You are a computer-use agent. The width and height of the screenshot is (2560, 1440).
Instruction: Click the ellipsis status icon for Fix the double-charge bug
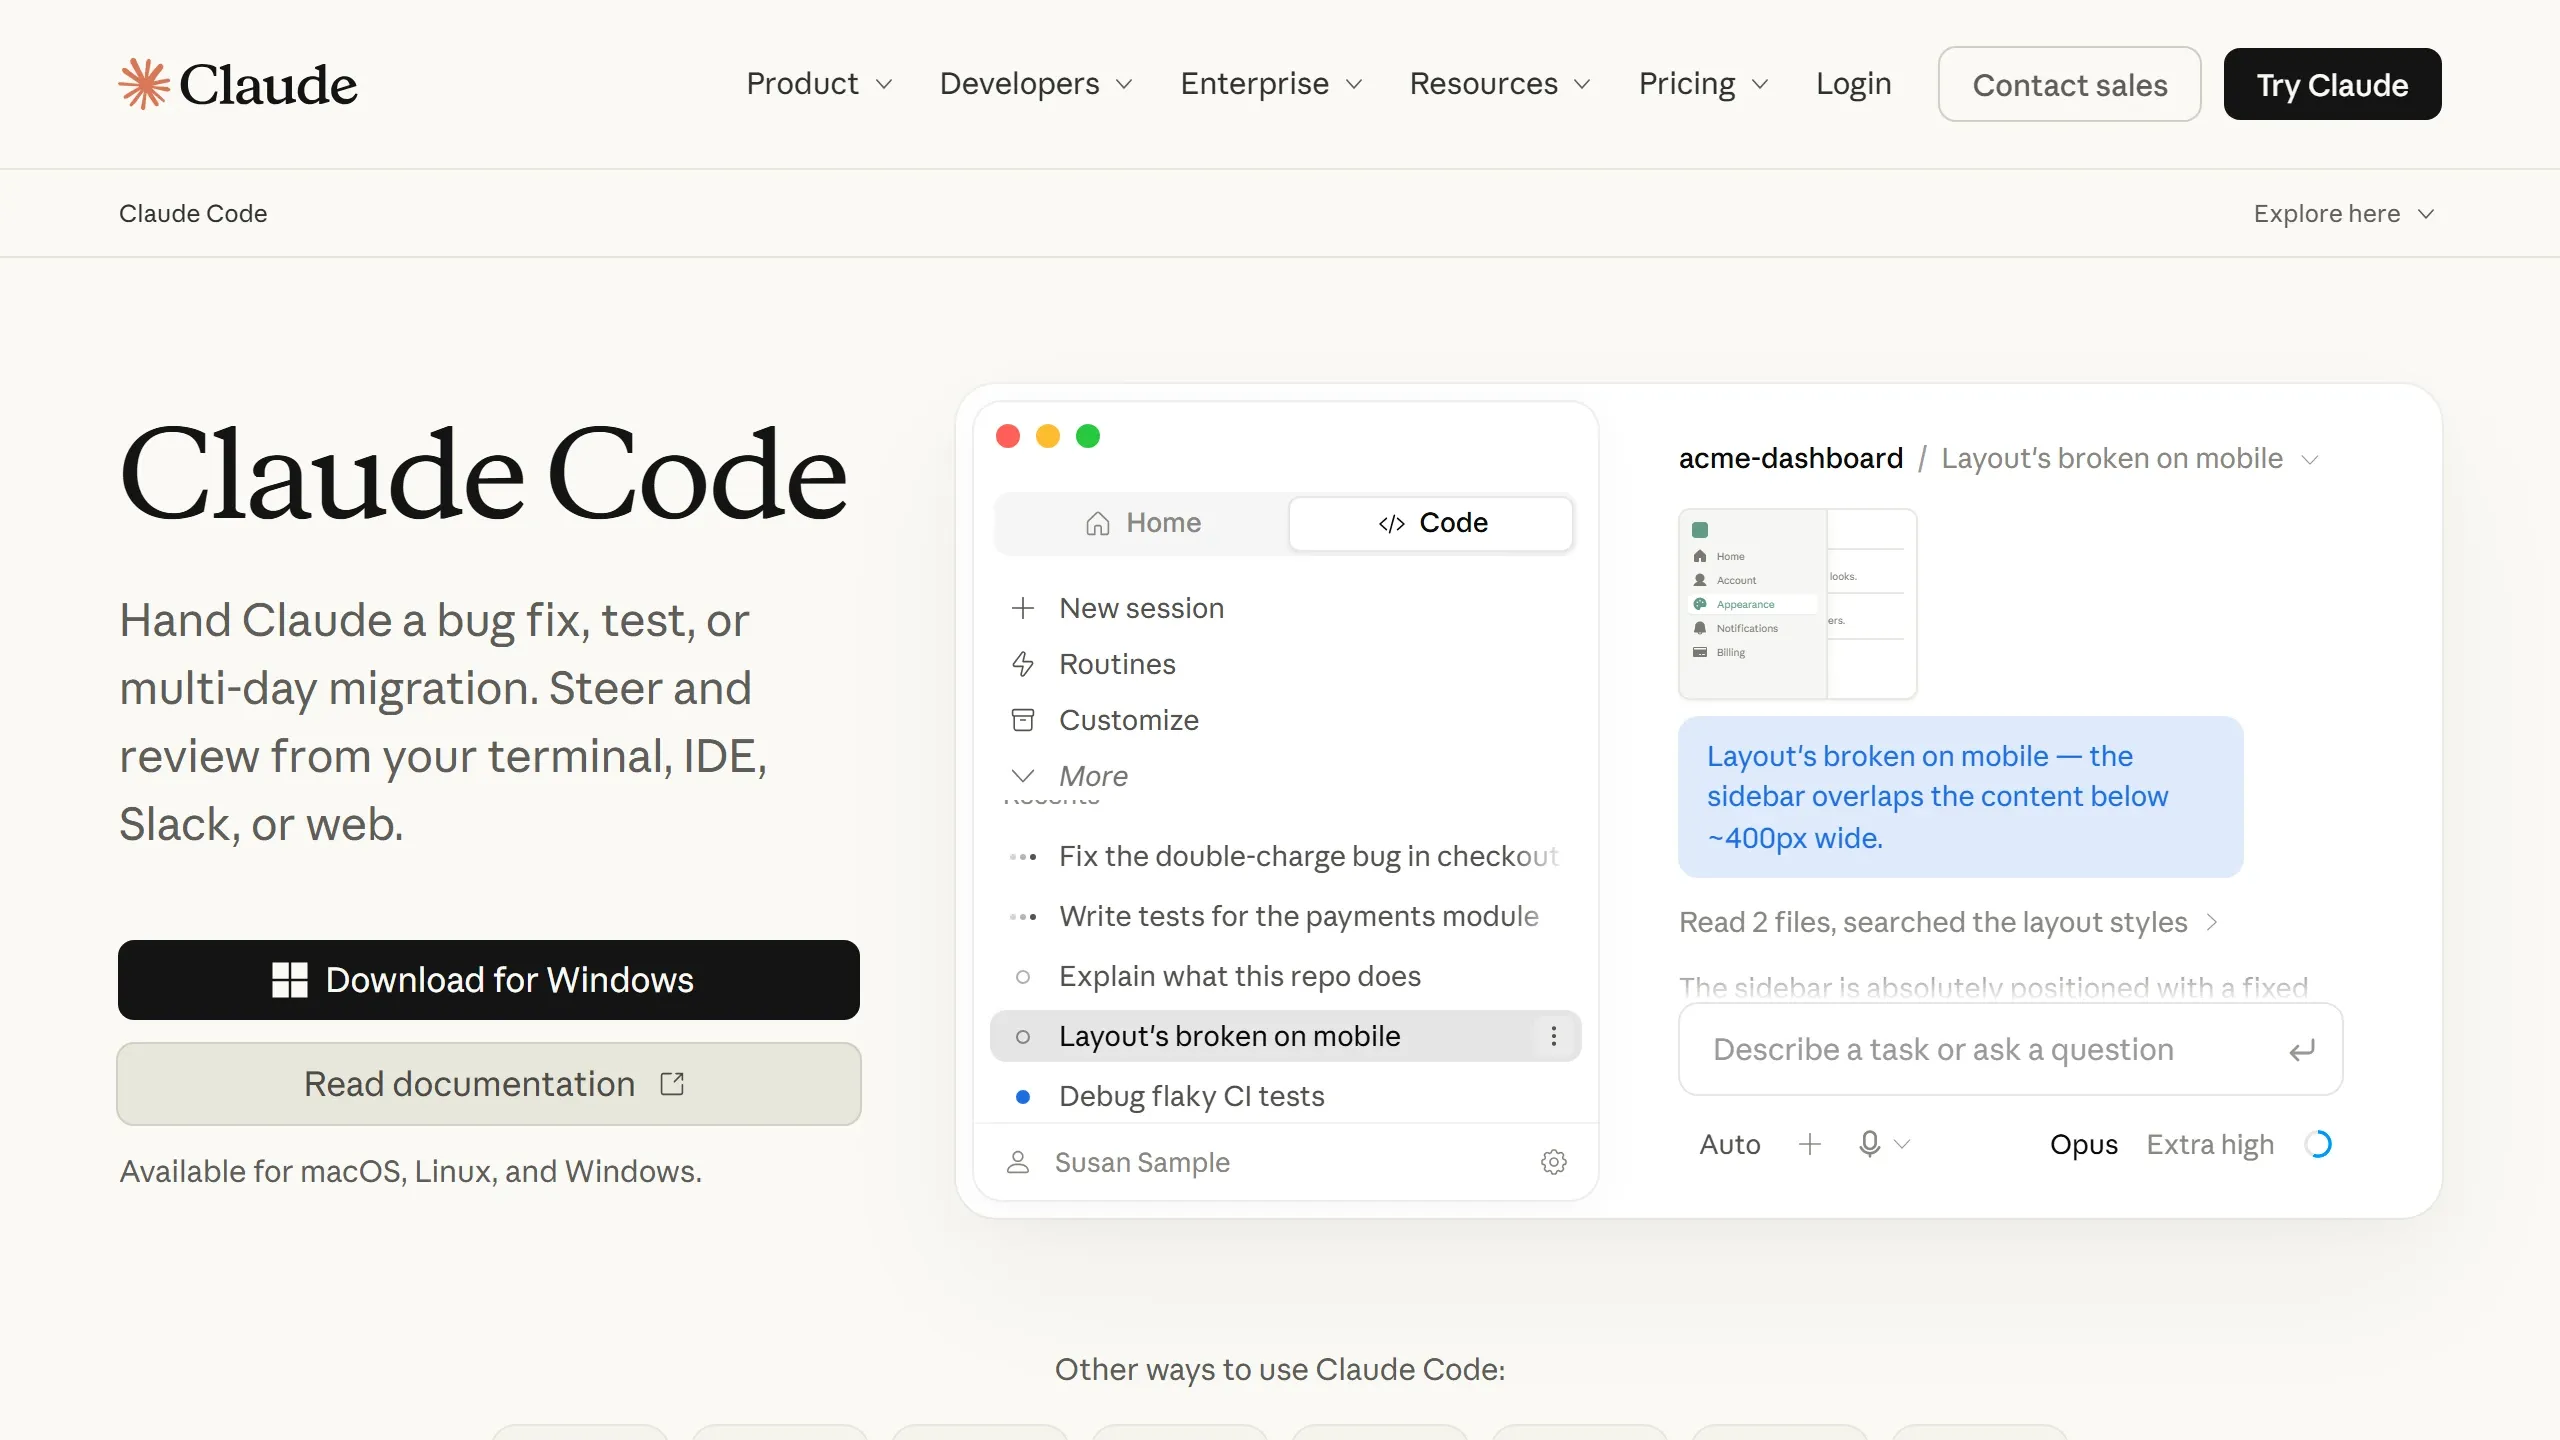[1022, 857]
